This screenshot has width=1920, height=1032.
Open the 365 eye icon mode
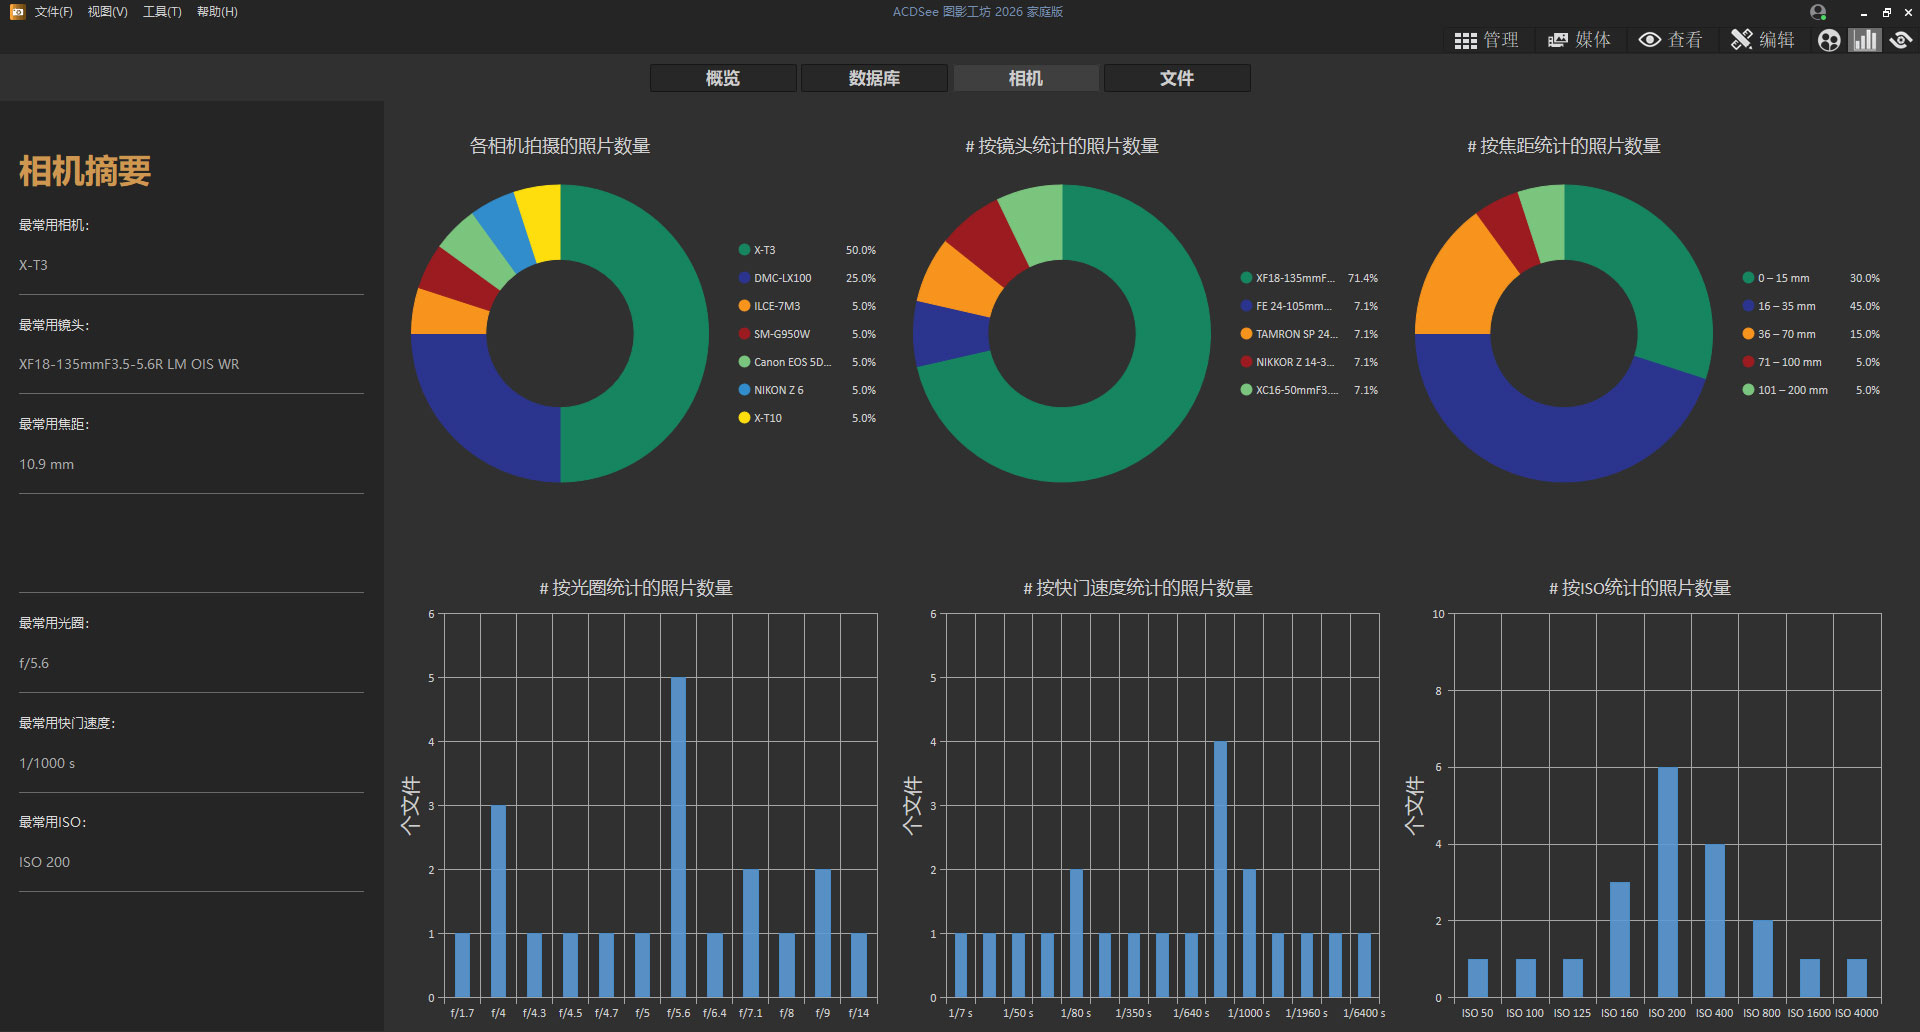click(x=1901, y=40)
